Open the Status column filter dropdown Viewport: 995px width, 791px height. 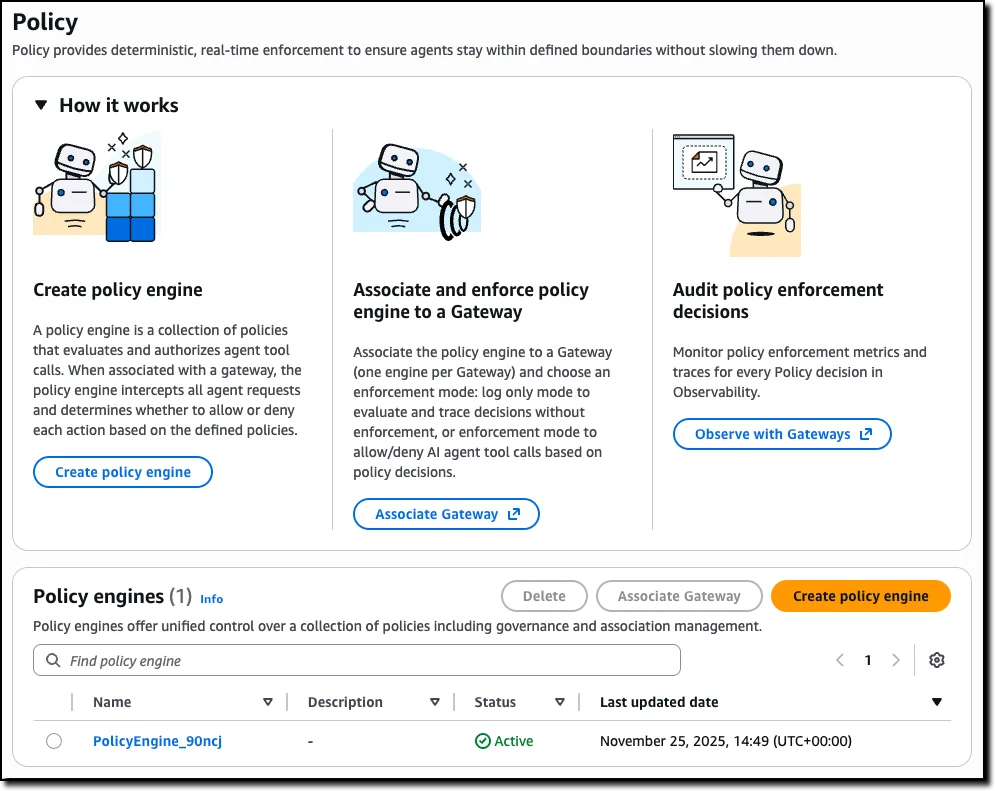[560, 701]
